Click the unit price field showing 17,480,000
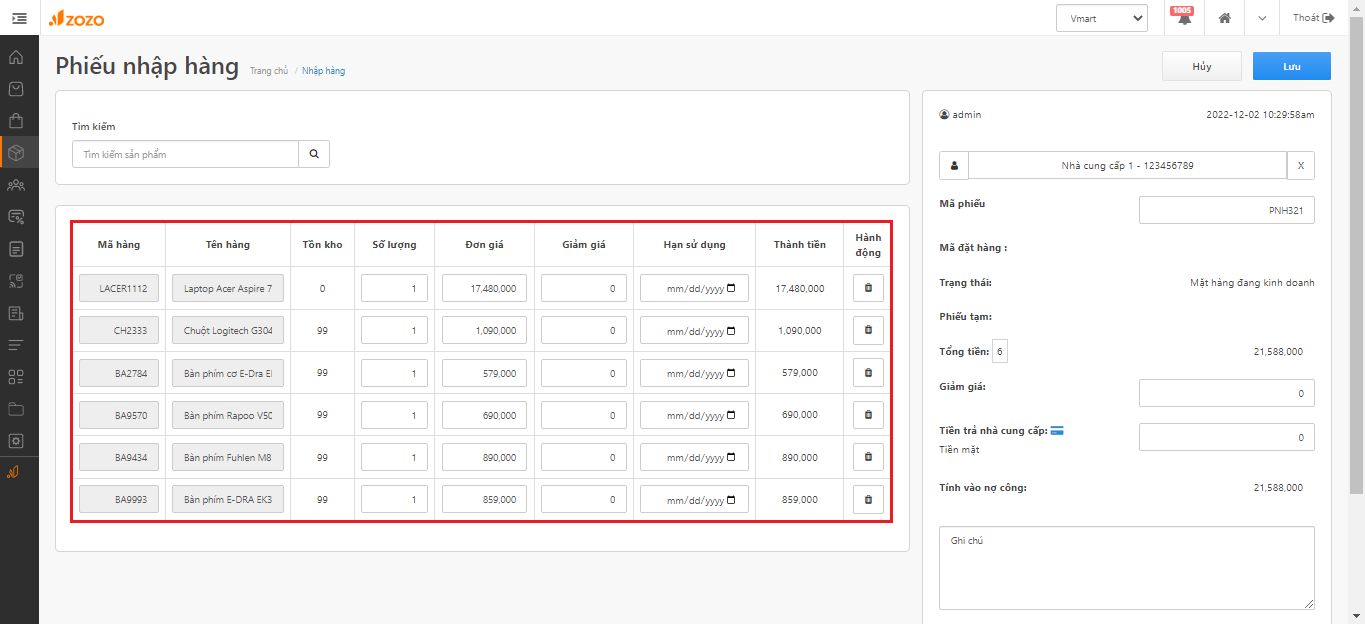The height and width of the screenshot is (624, 1365). [484, 288]
